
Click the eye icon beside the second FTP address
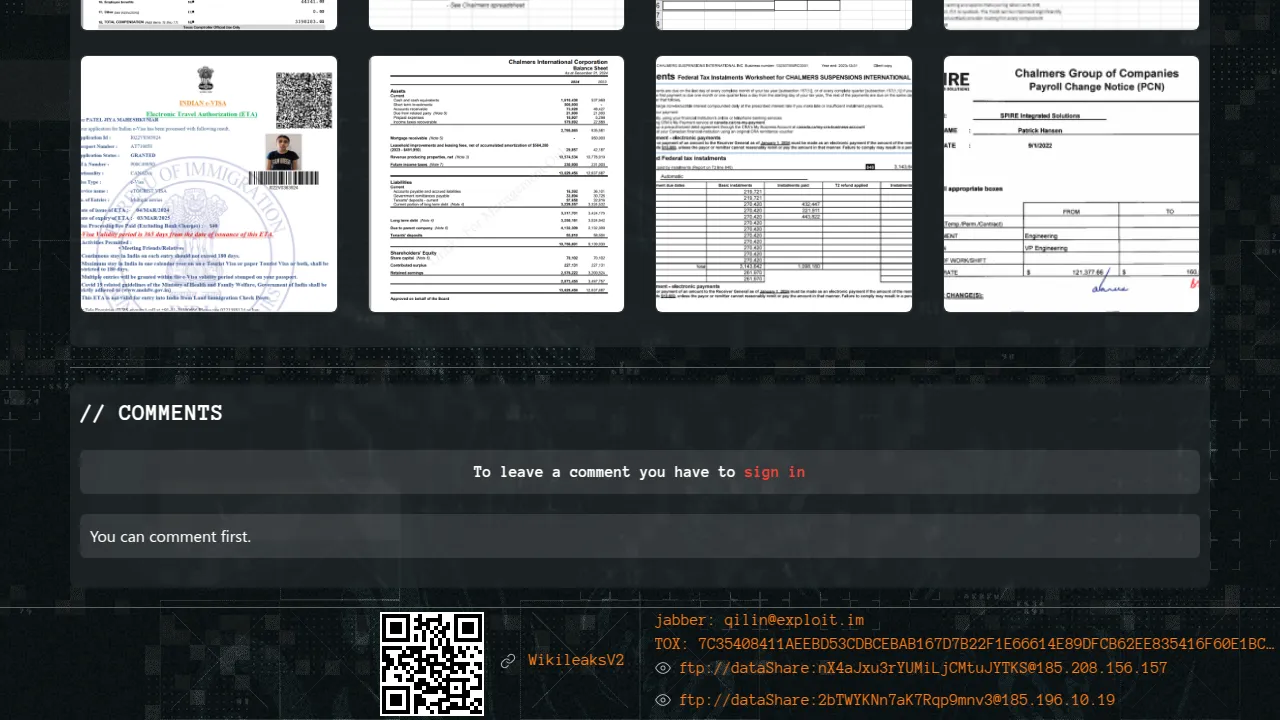coord(662,701)
